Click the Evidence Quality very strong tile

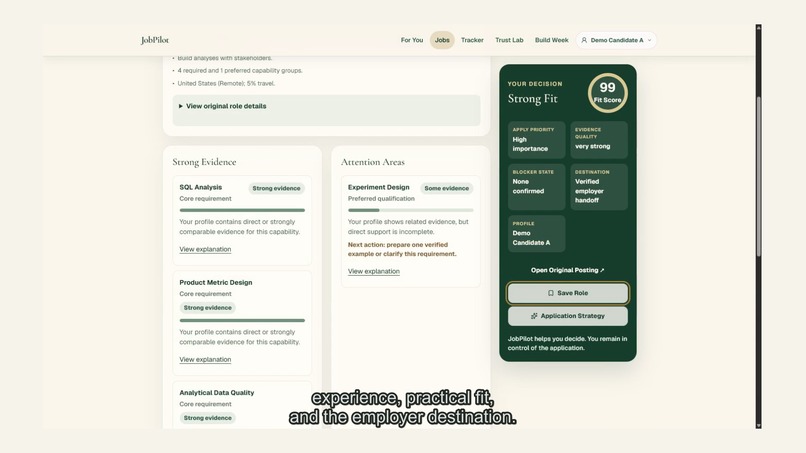coord(599,140)
